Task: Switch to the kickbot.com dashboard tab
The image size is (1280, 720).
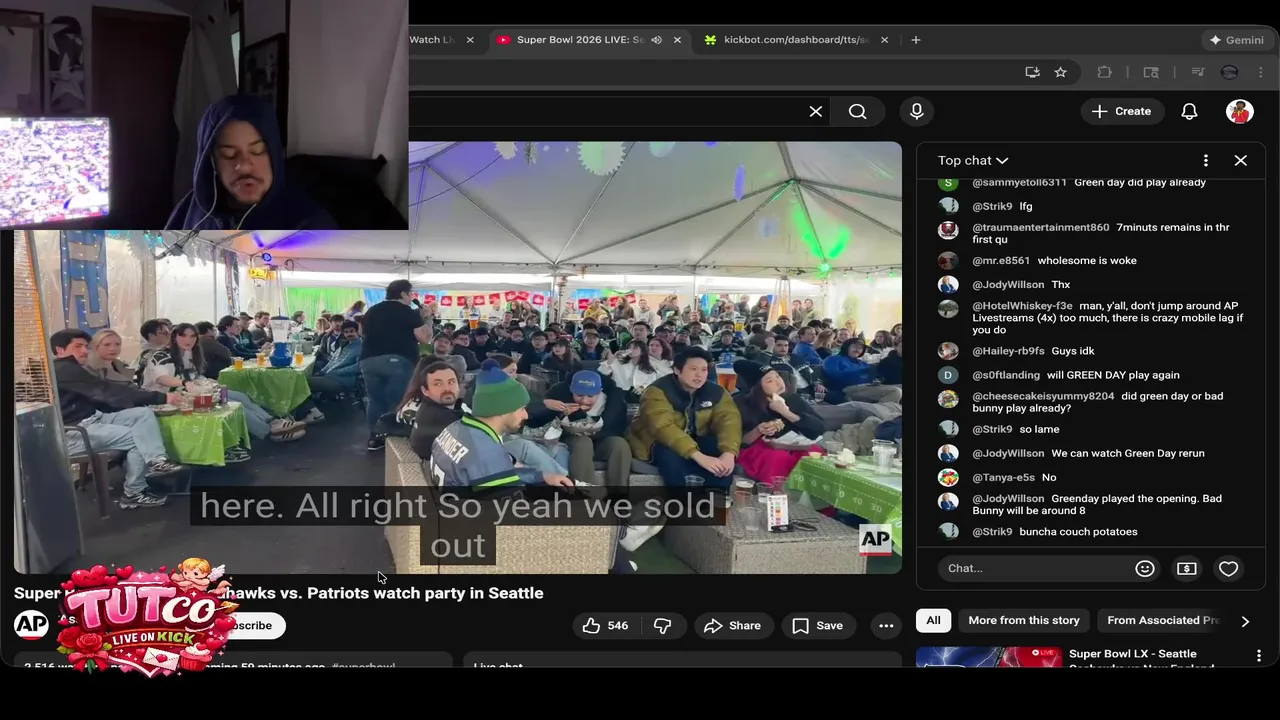Action: pyautogui.click(x=796, y=40)
